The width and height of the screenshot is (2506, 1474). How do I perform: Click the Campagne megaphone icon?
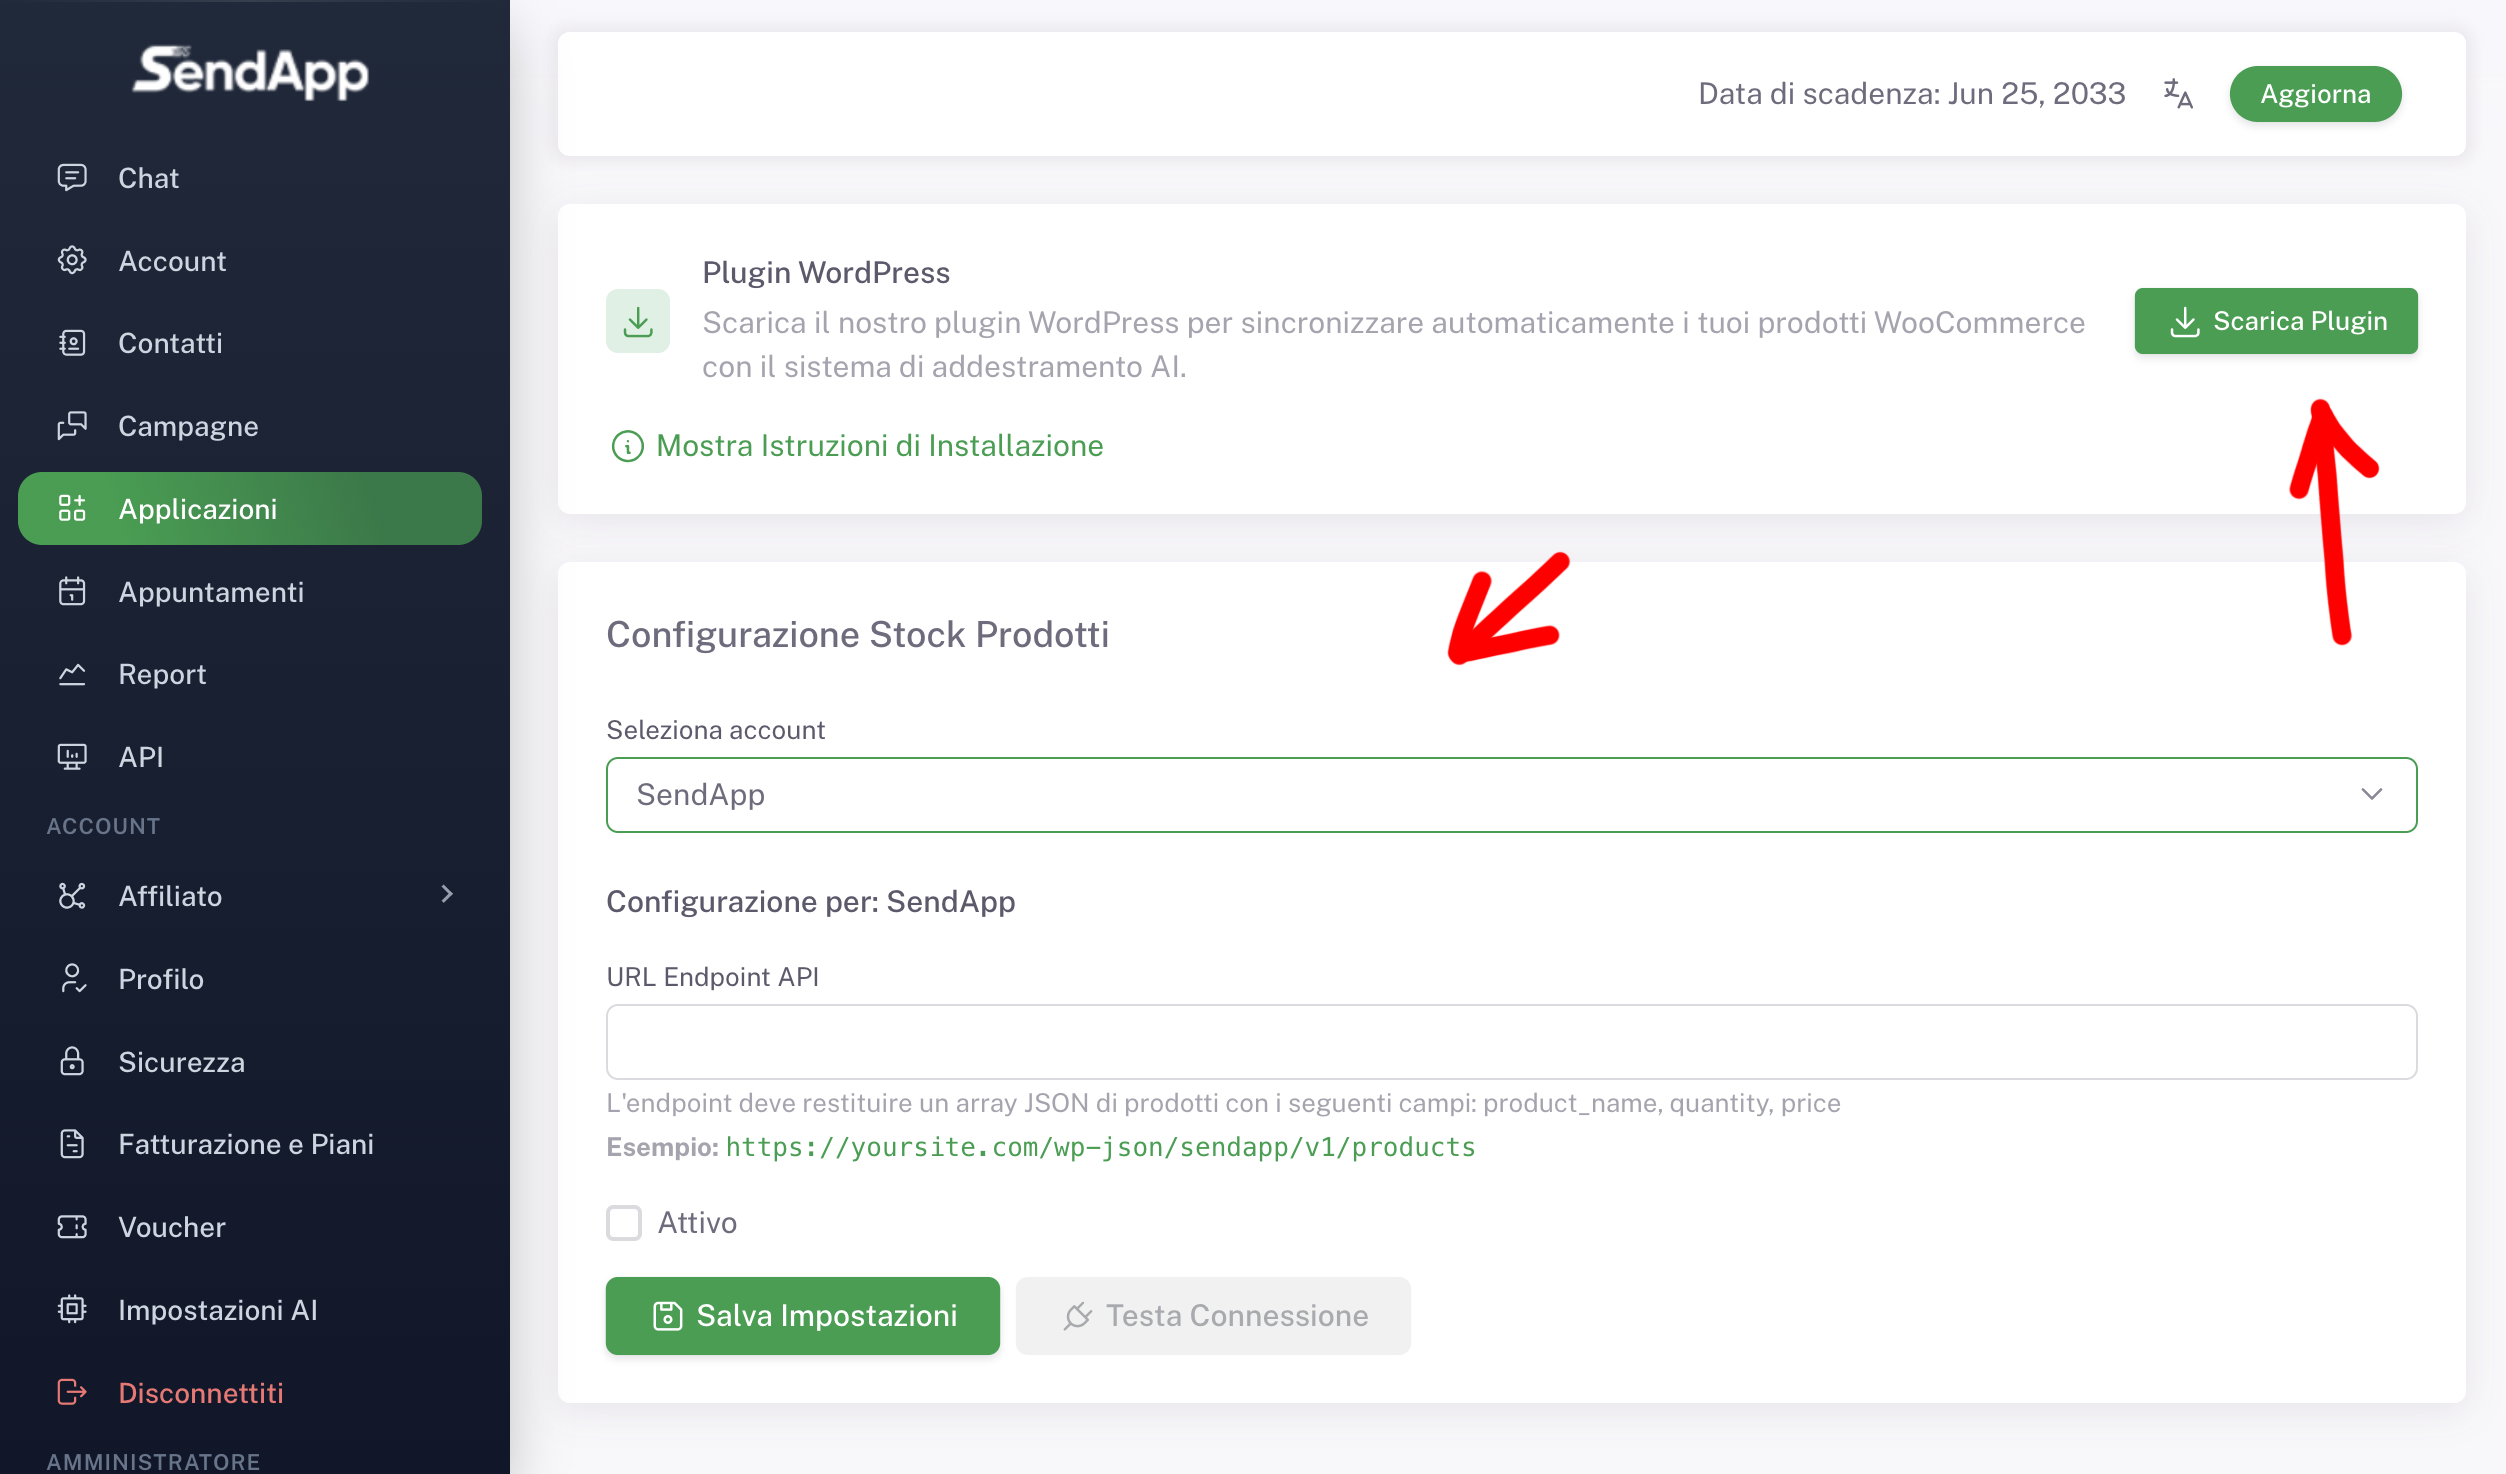pos(72,426)
